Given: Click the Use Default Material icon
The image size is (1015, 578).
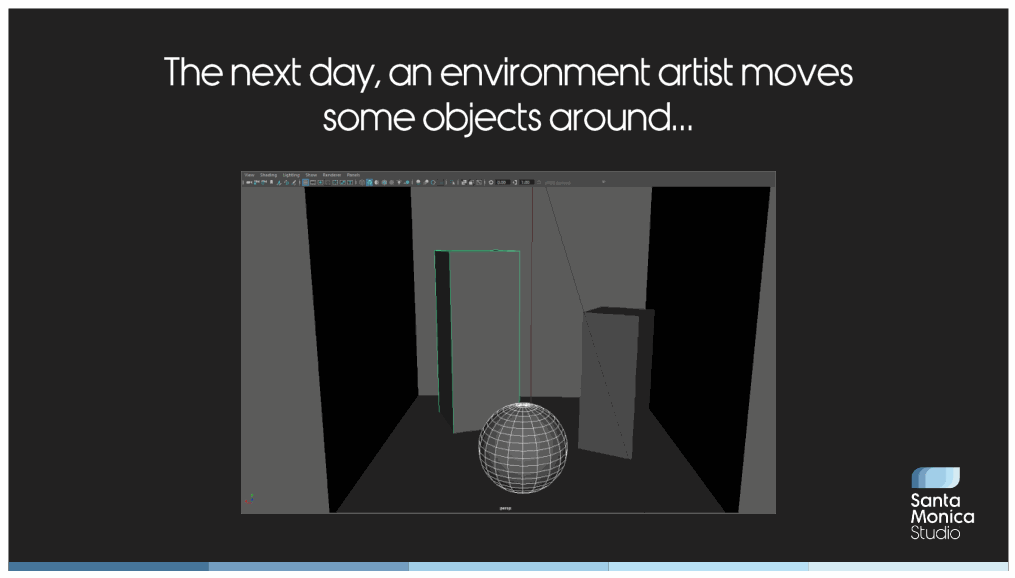Looking at the screenshot, I should point(377,183).
